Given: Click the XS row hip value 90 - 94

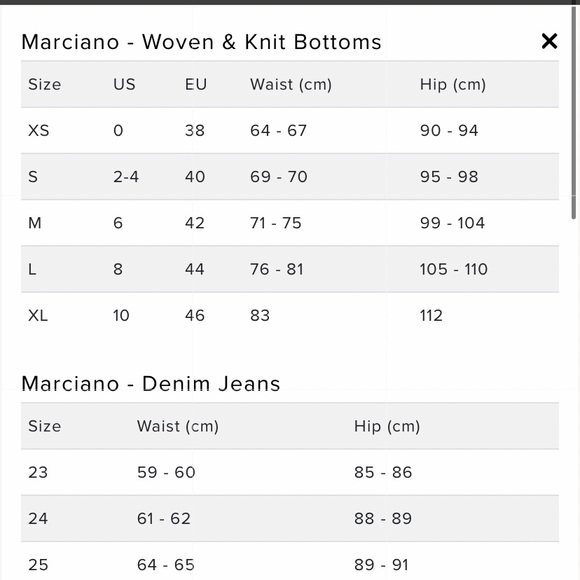Looking at the screenshot, I should 449,131.
